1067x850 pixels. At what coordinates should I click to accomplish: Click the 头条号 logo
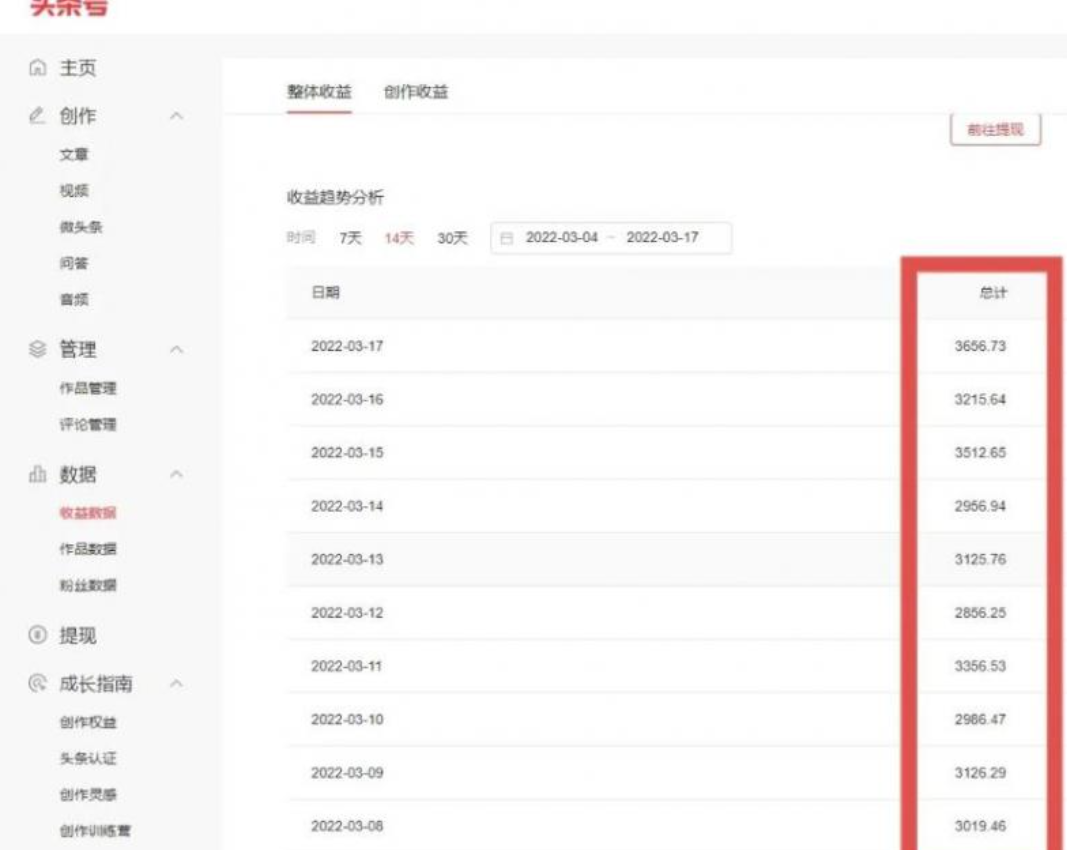coord(69,7)
